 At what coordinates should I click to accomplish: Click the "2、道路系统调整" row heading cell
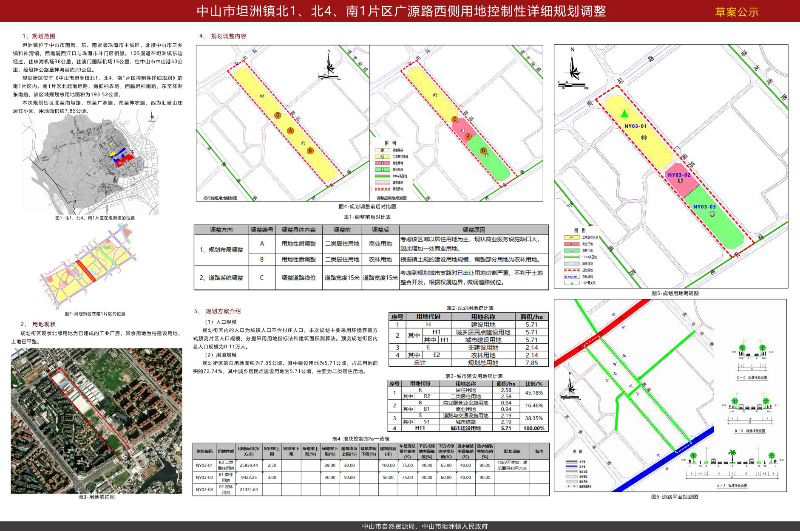pos(221,277)
